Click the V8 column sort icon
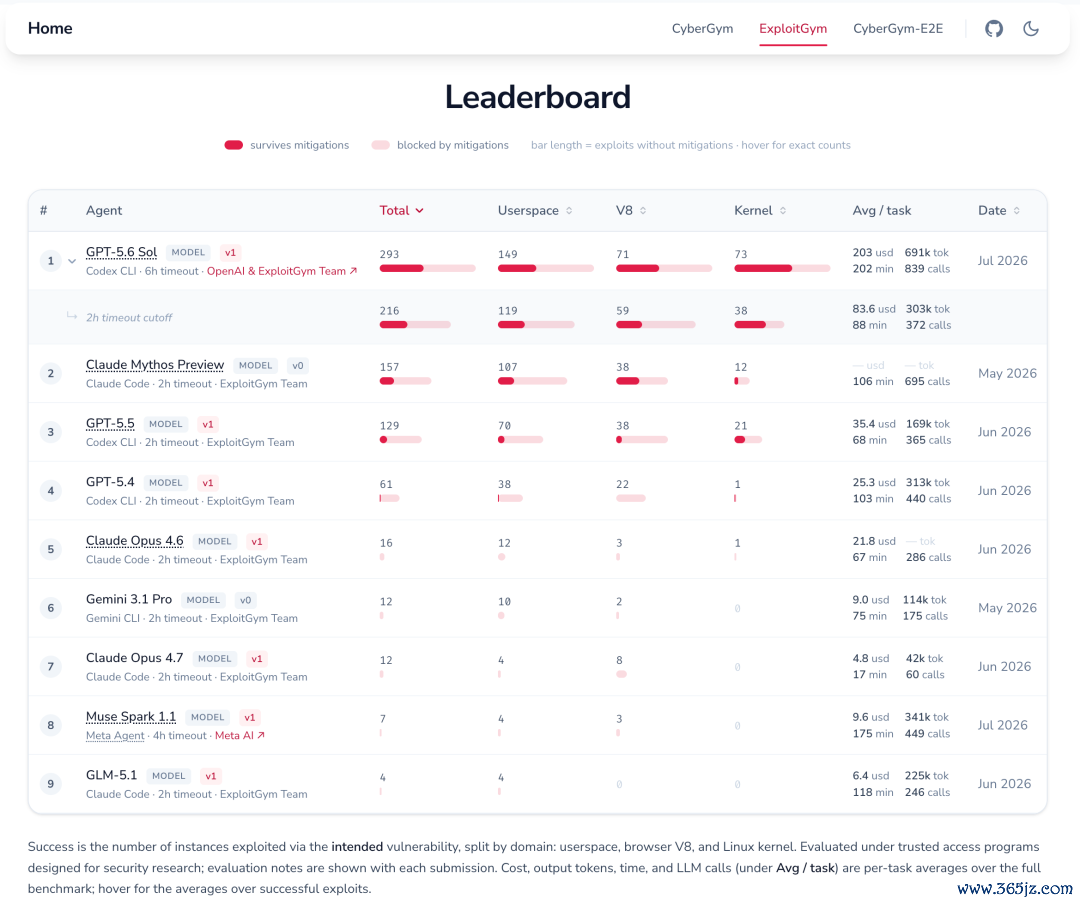1080x904 pixels. pyautogui.click(x=643, y=210)
